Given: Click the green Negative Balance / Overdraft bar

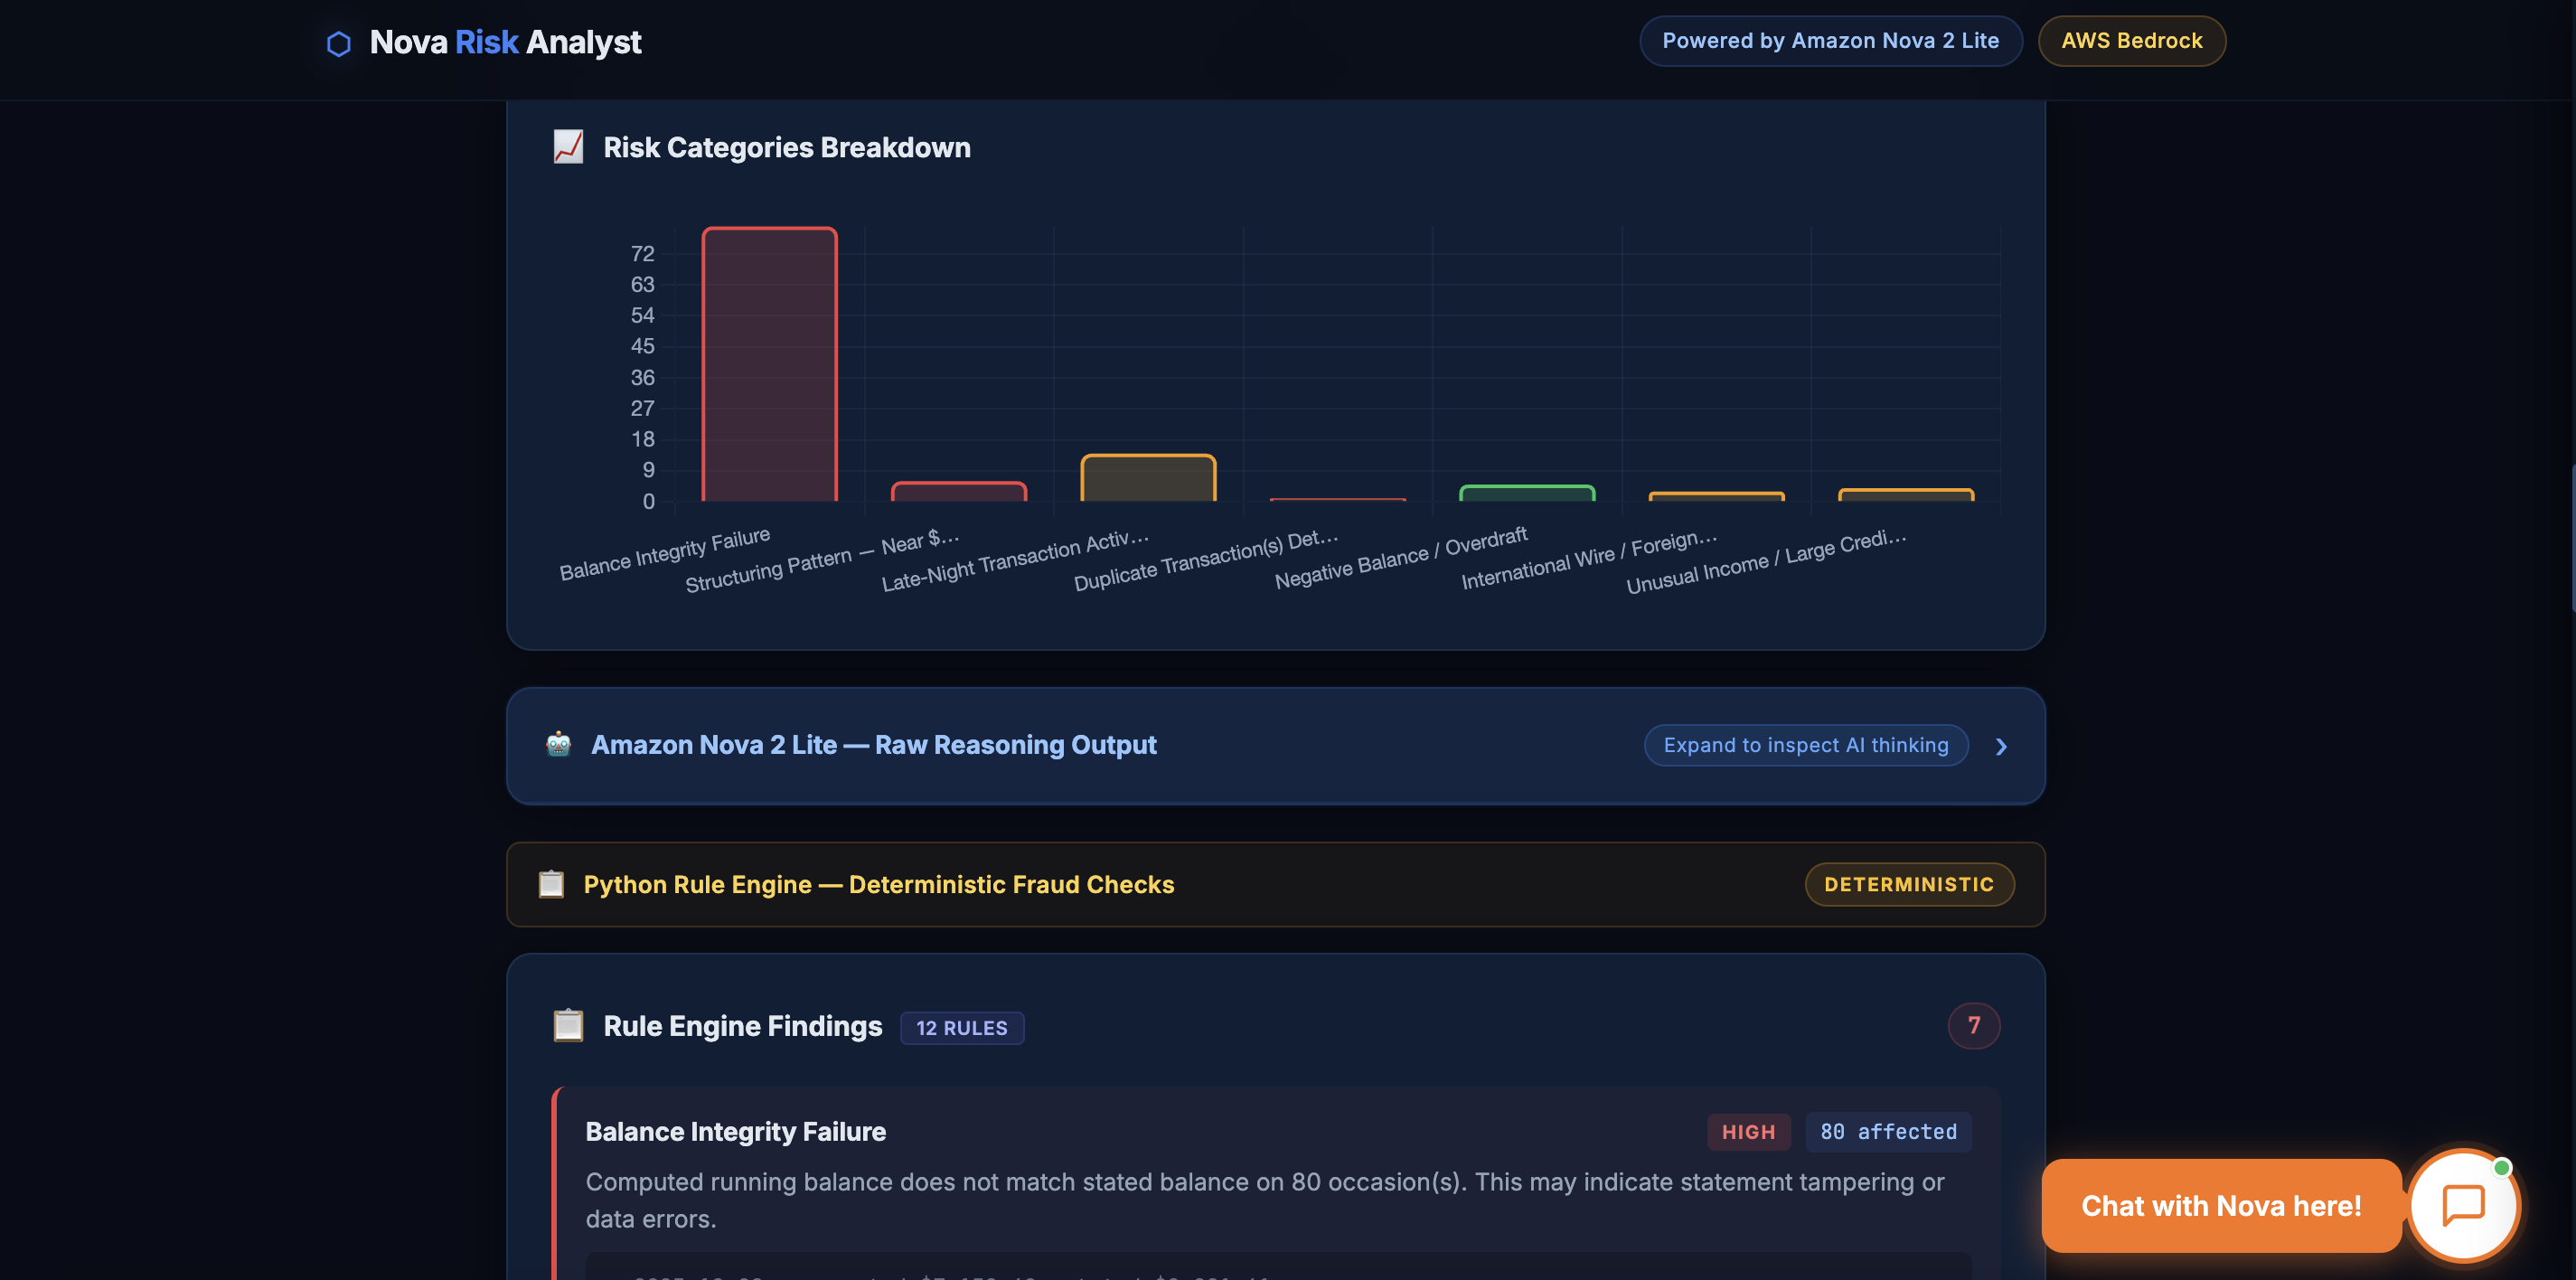Looking at the screenshot, I should pyautogui.click(x=1526, y=493).
